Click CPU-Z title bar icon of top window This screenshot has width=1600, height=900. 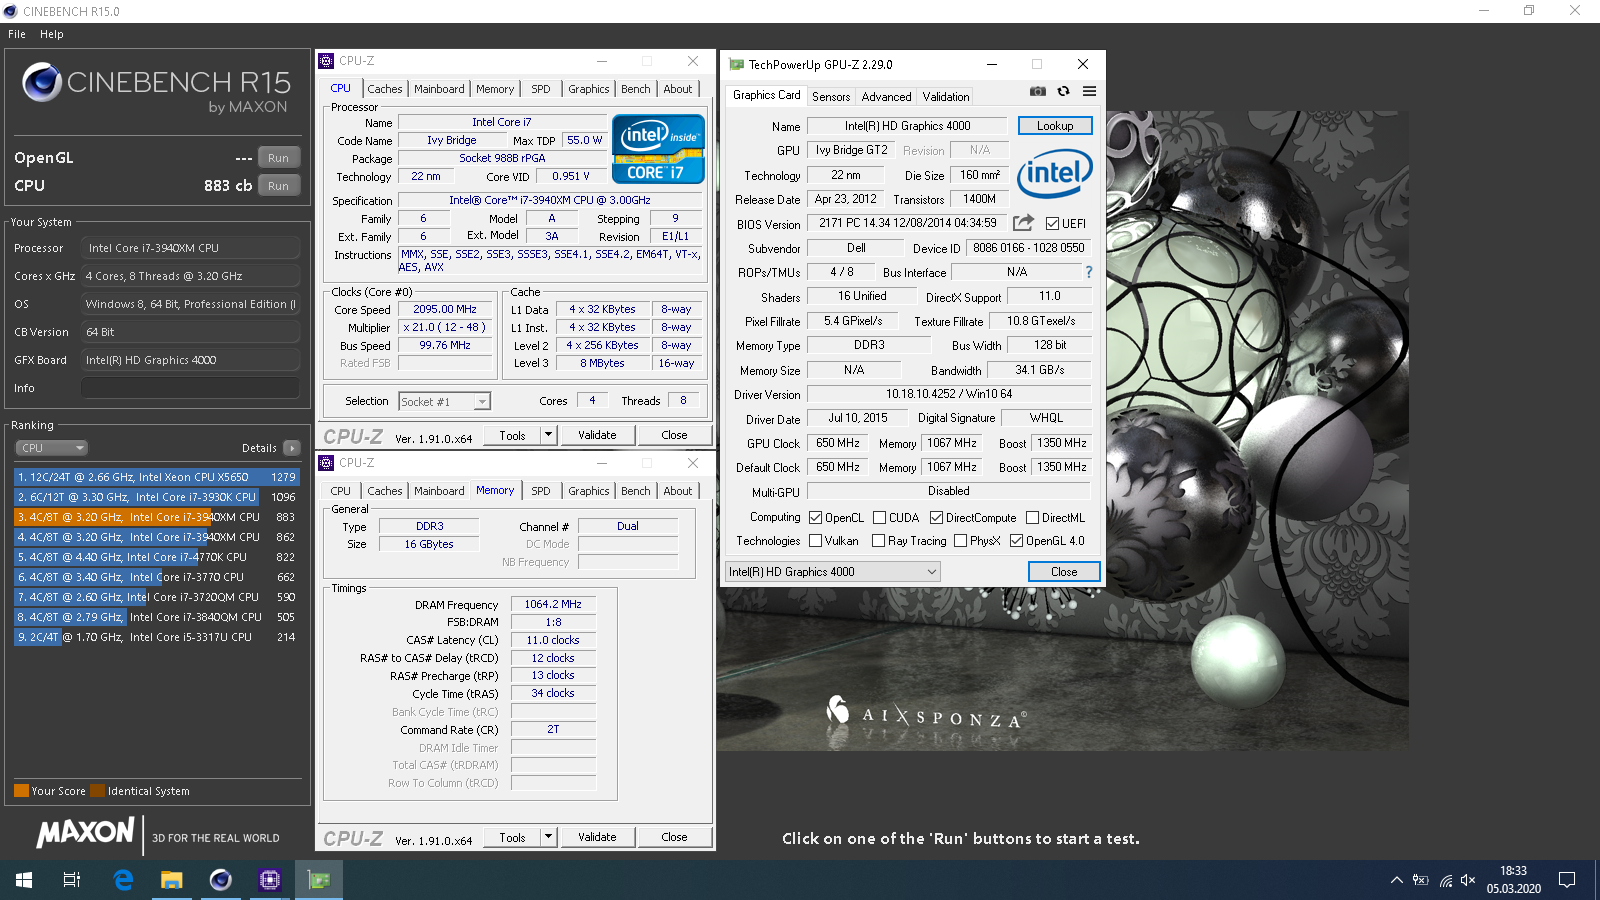click(x=326, y=61)
